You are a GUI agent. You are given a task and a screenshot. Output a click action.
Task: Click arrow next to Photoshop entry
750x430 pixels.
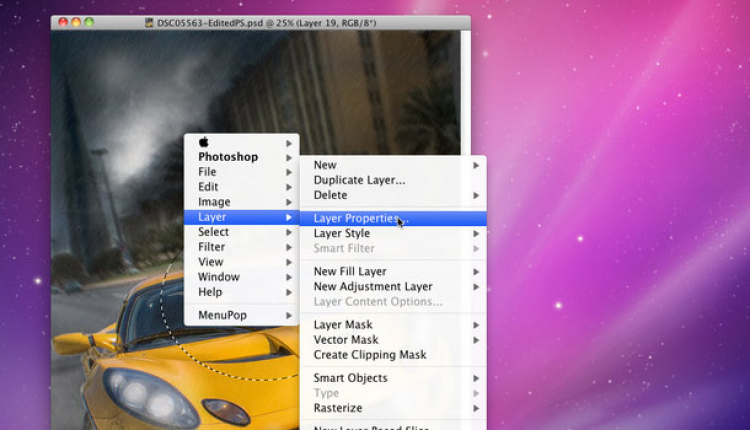tap(289, 157)
